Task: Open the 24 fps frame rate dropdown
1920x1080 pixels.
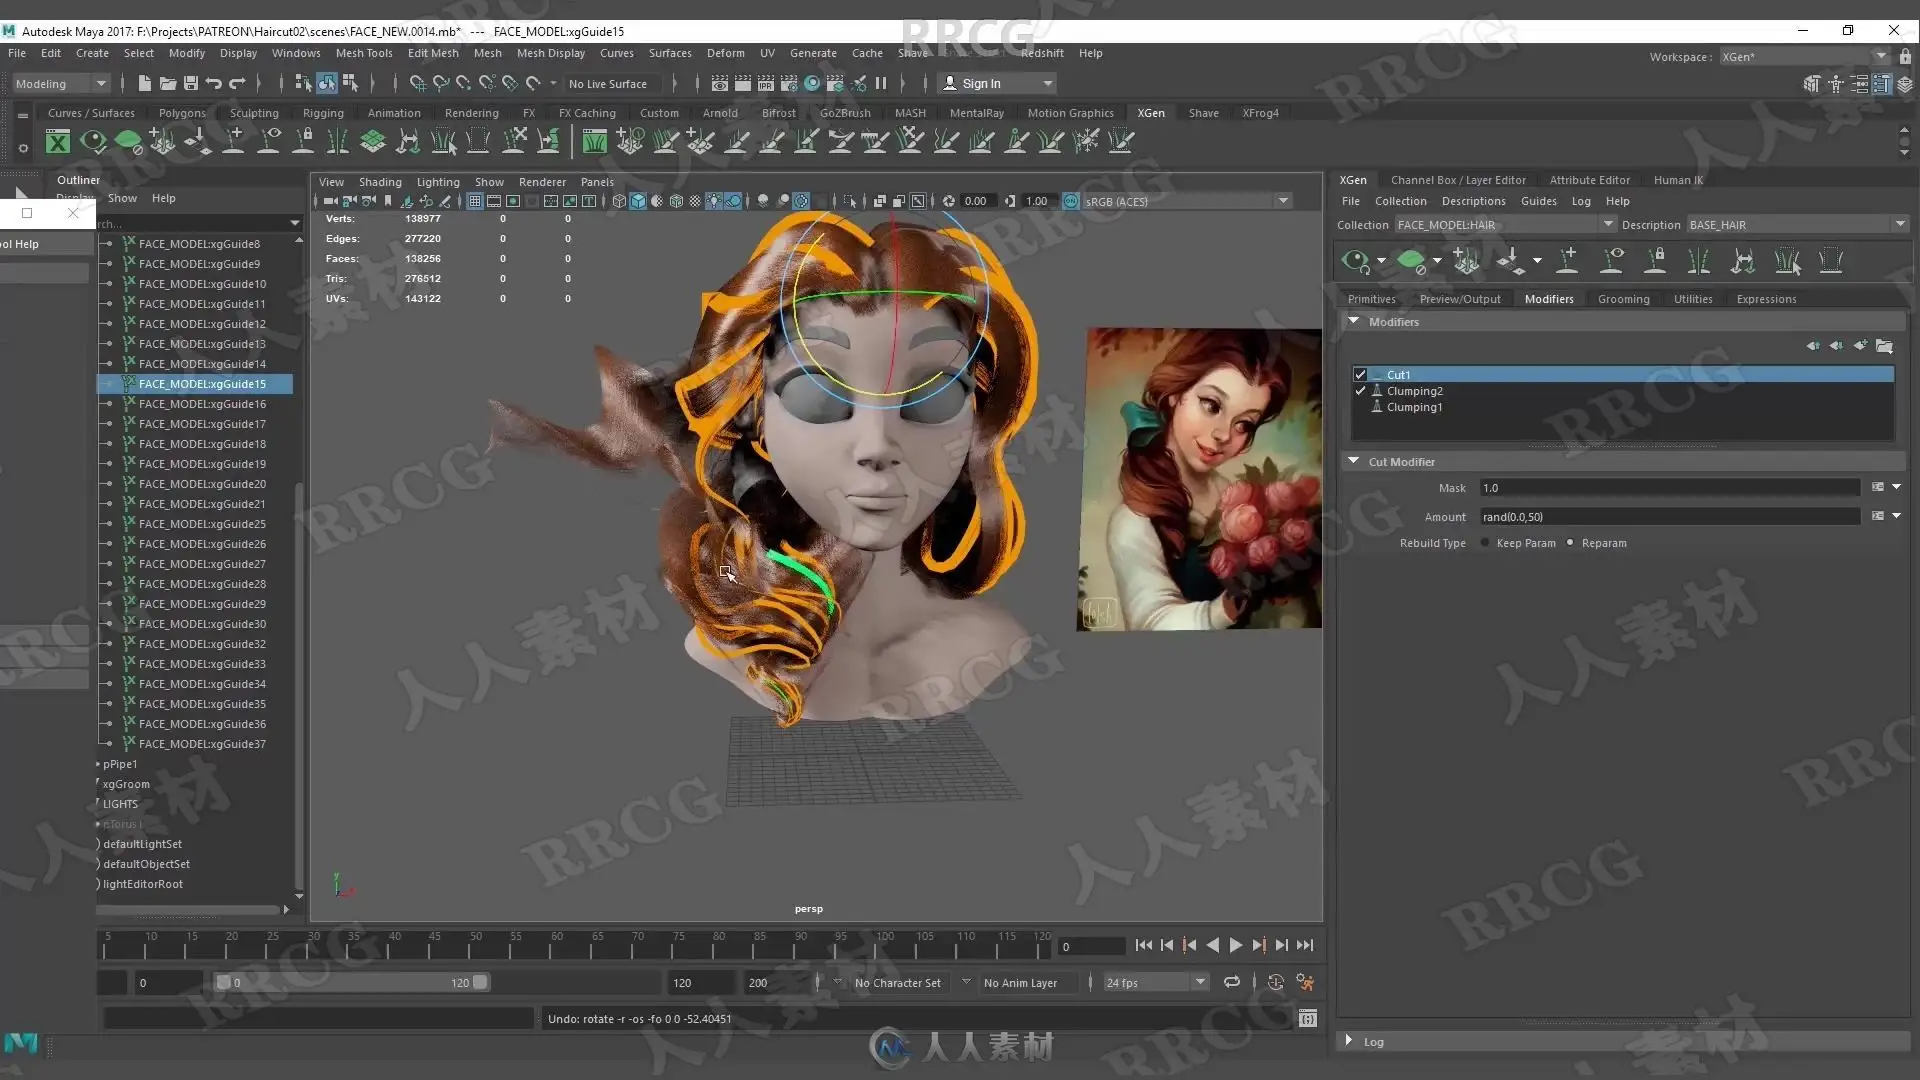Action: point(1199,982)
